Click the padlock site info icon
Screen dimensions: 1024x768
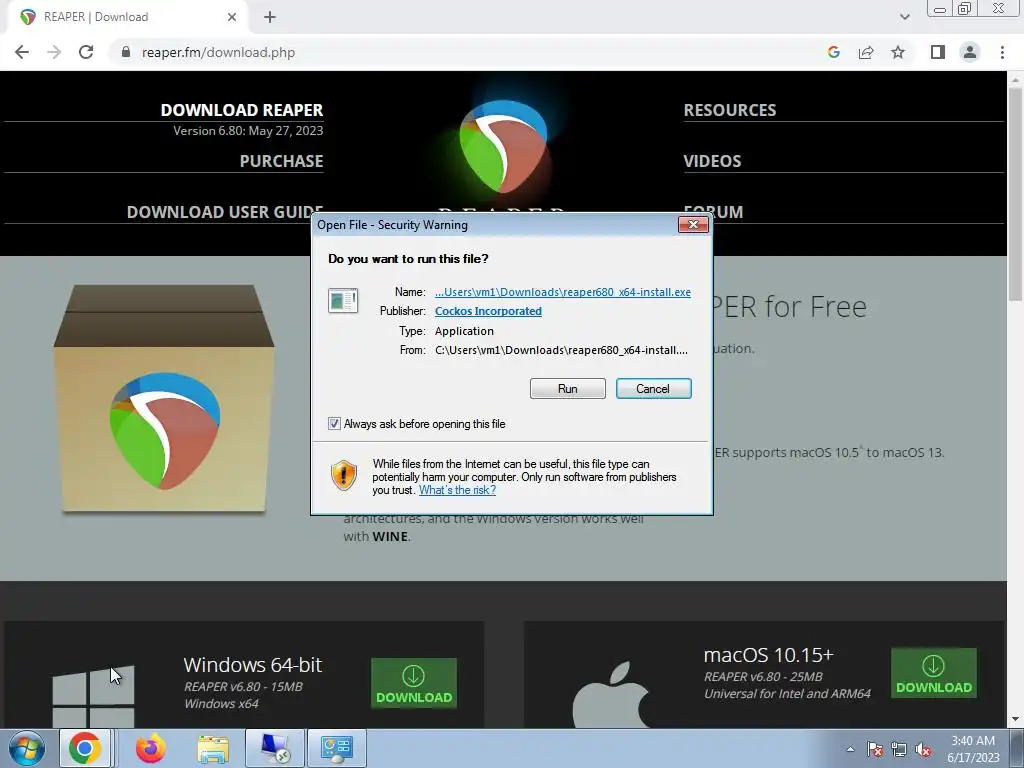(126, 52)
